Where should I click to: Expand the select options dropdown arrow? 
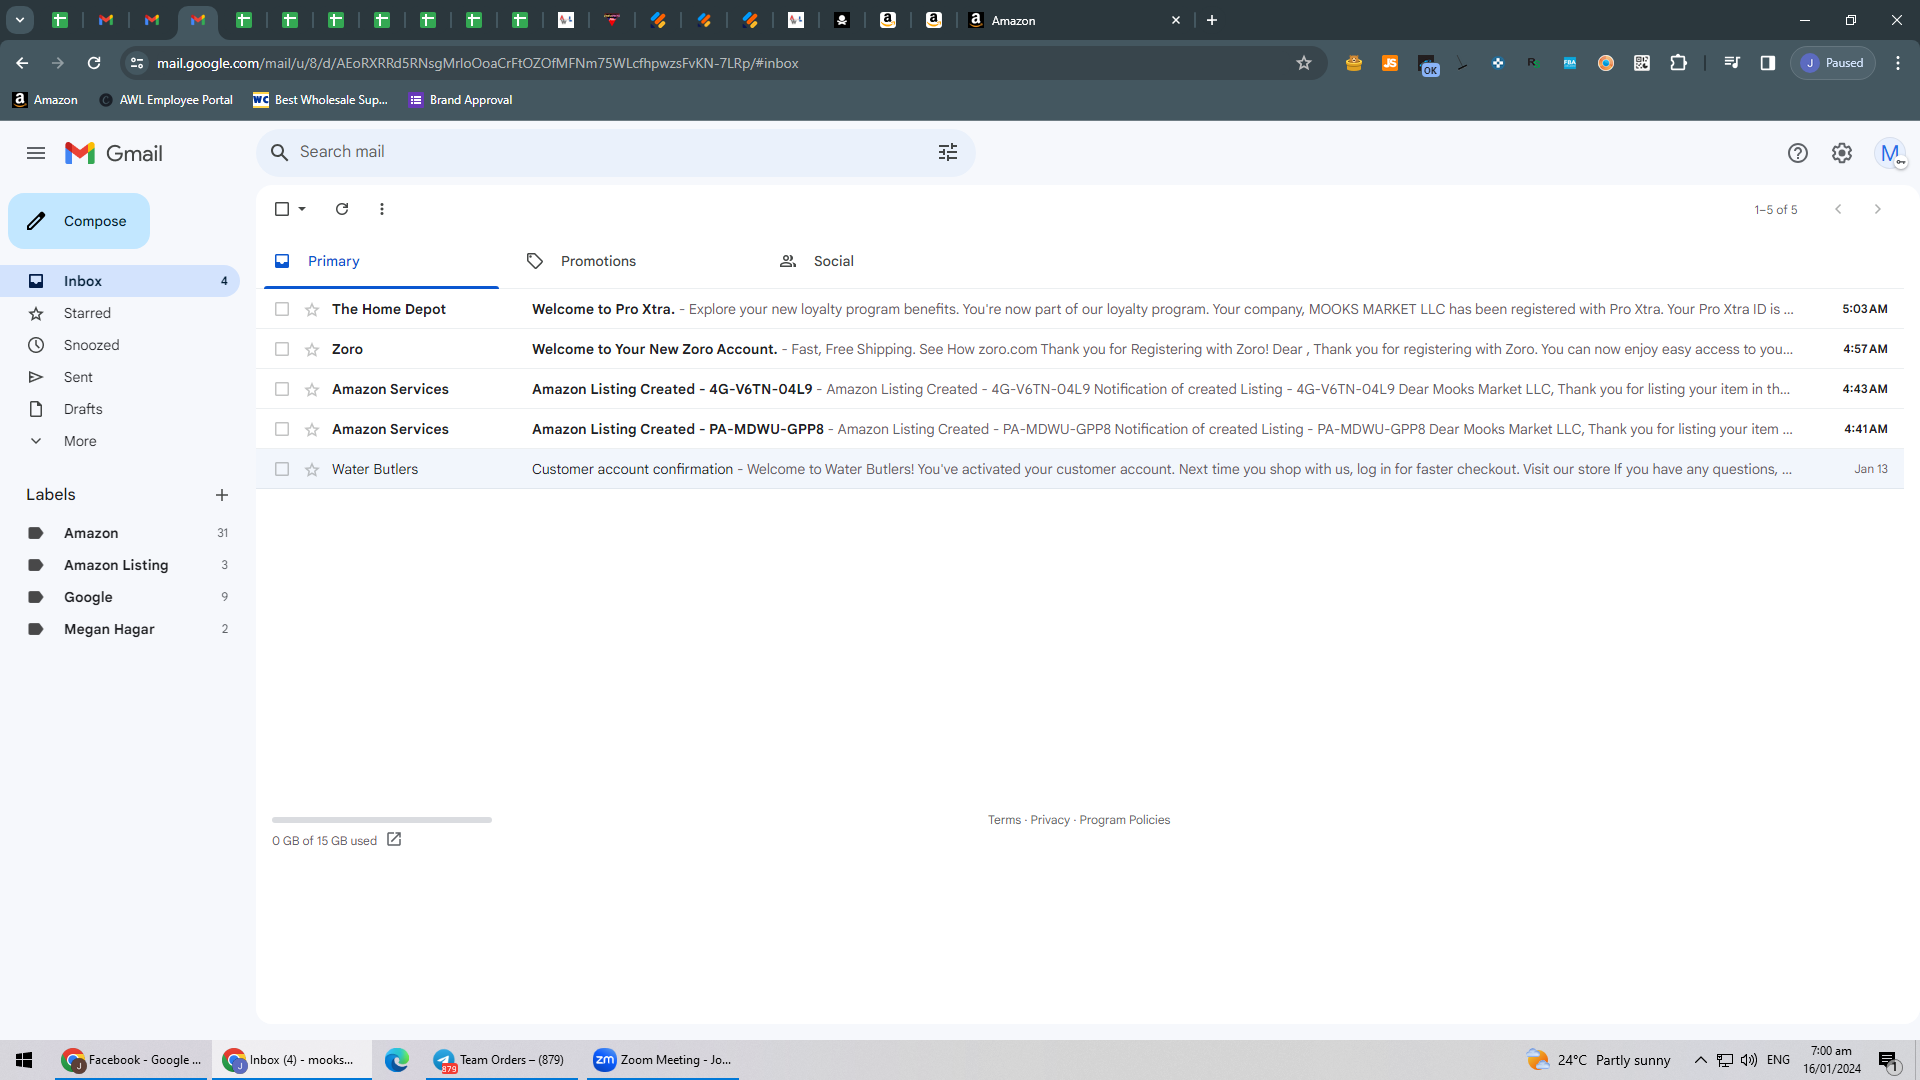point(302,209)
